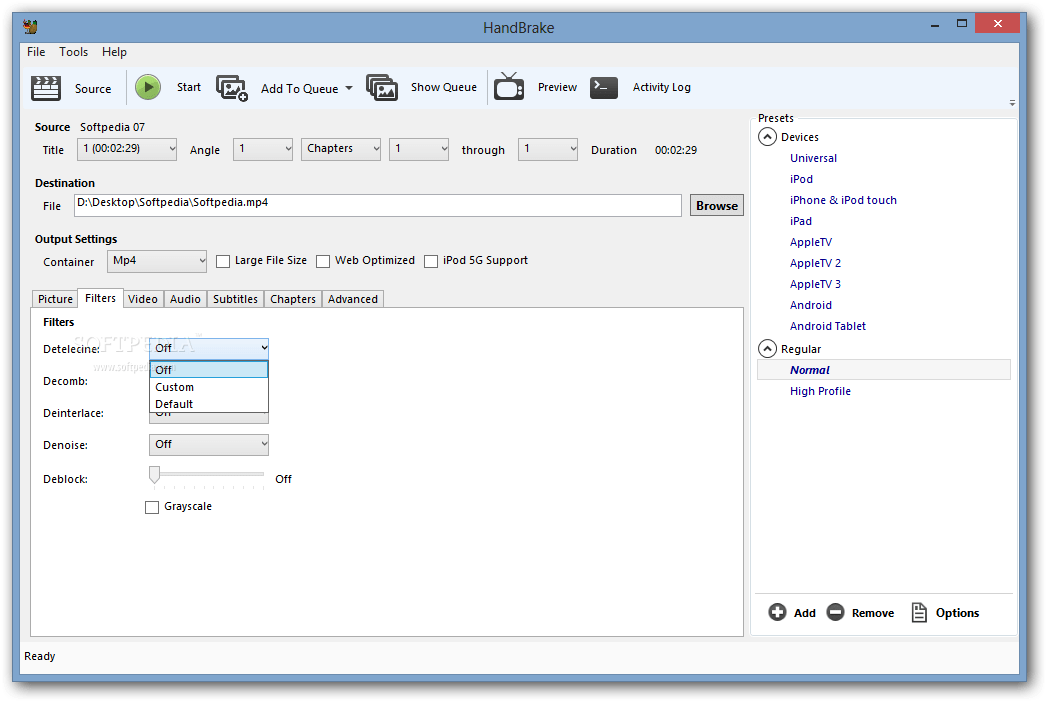Click the Add To Queue icon
This screenshot has height=702, width=1047.
232,88
